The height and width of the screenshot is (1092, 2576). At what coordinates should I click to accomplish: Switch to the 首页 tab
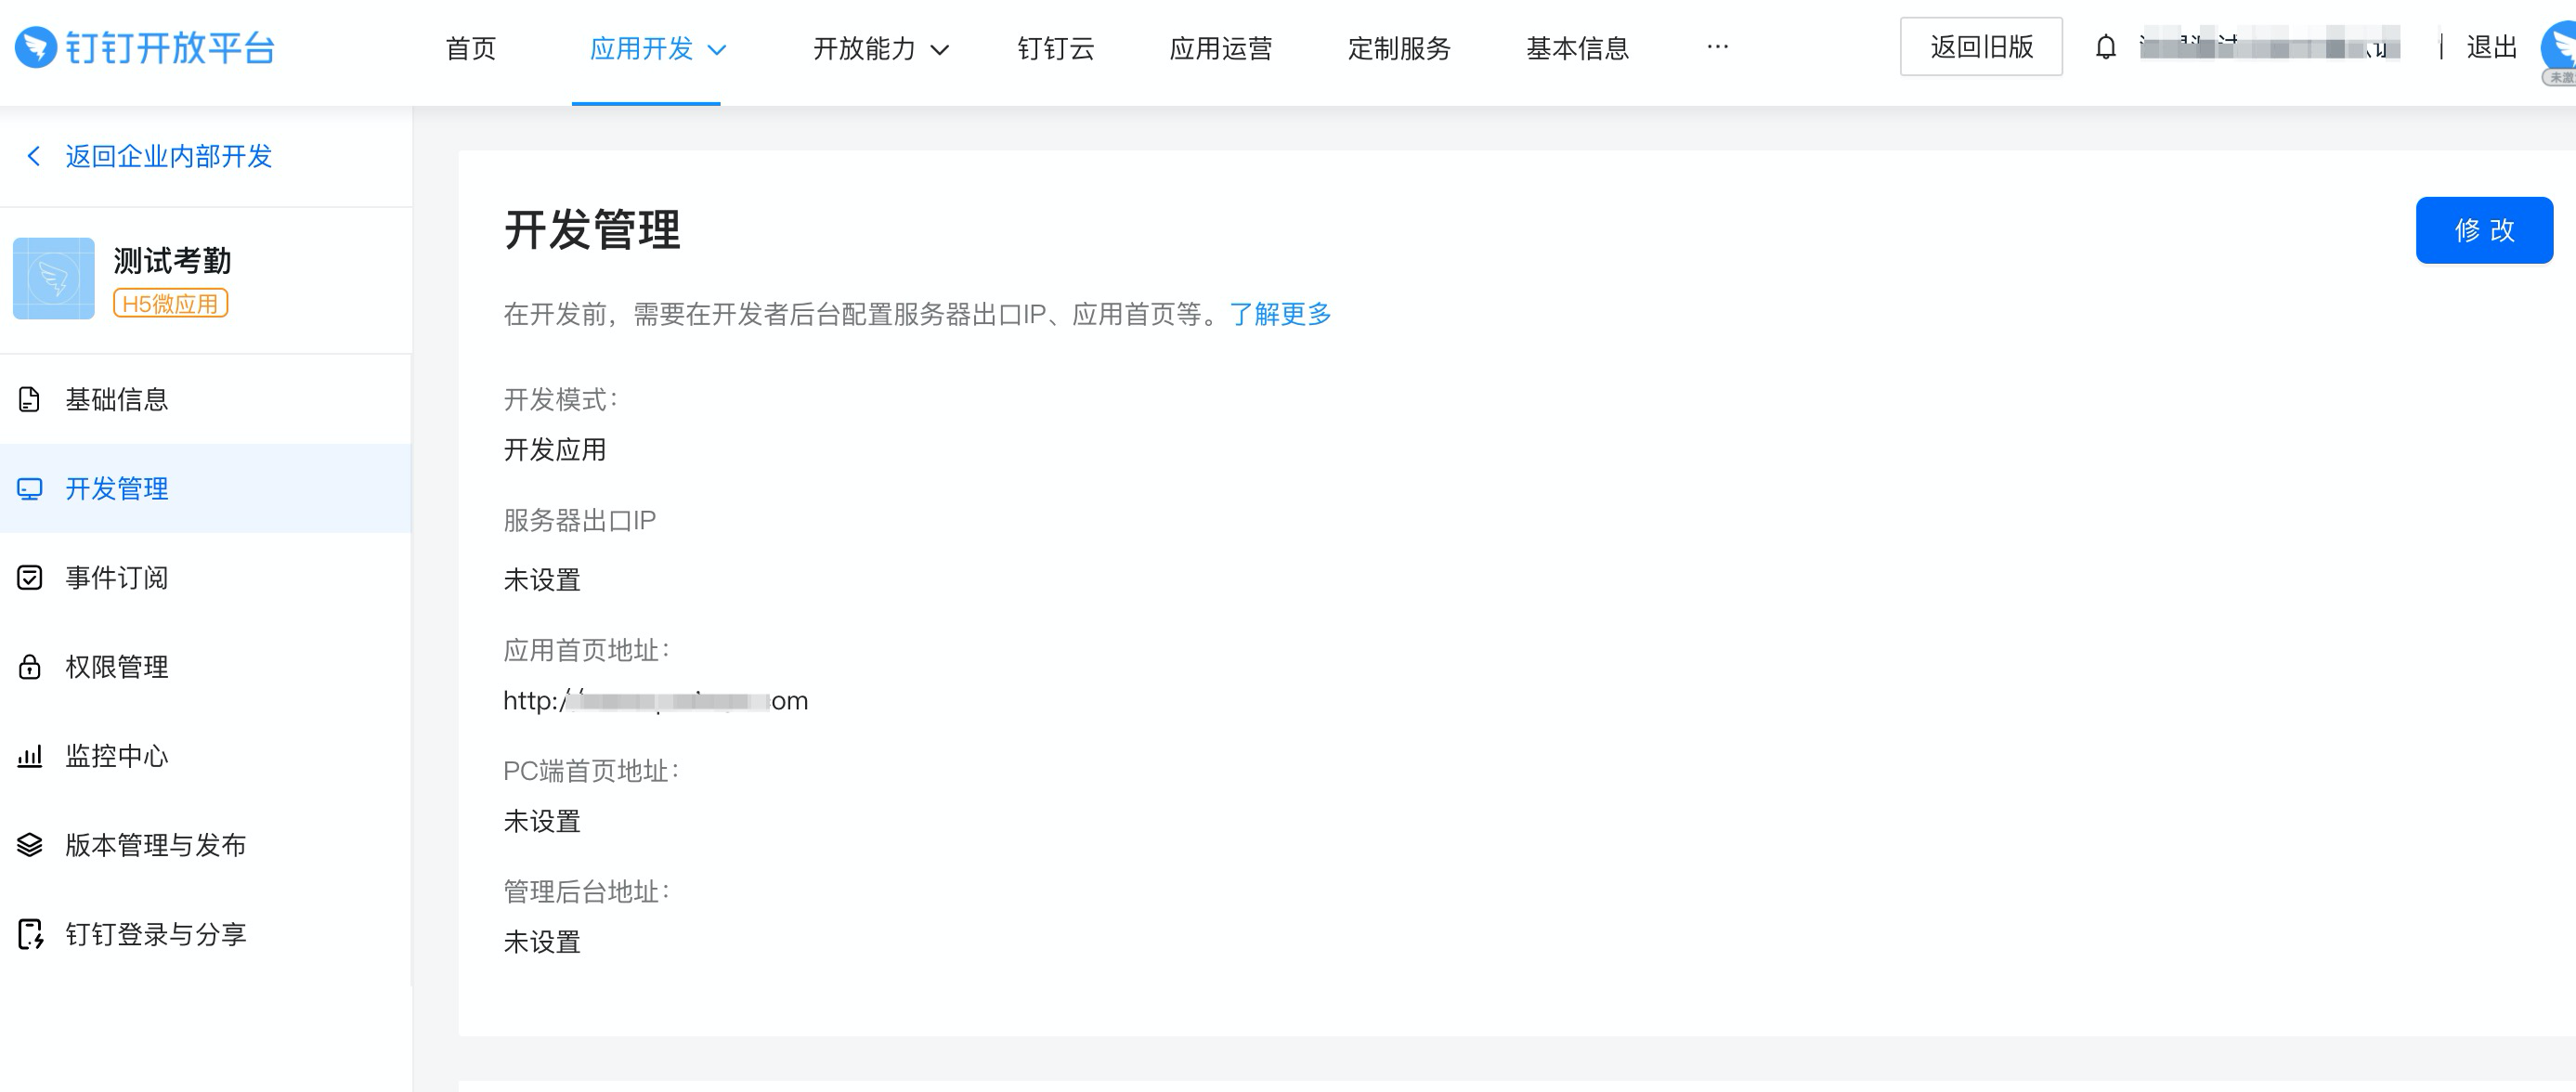click(471, 49)
